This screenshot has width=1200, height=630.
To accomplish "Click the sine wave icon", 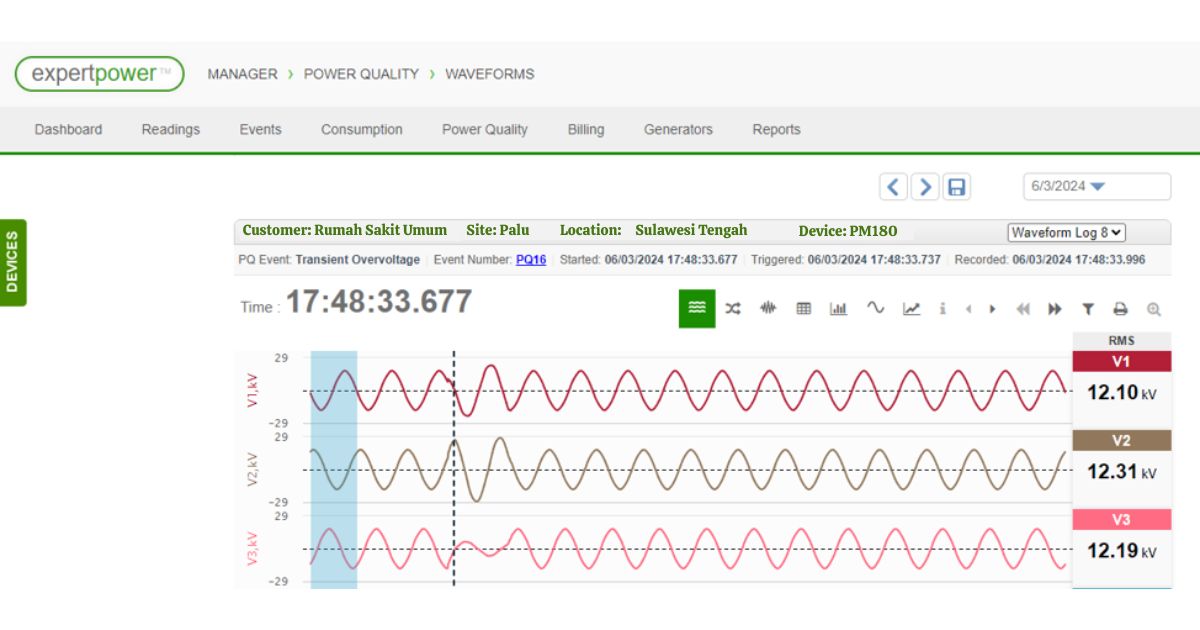I will (x=875, y=308).
